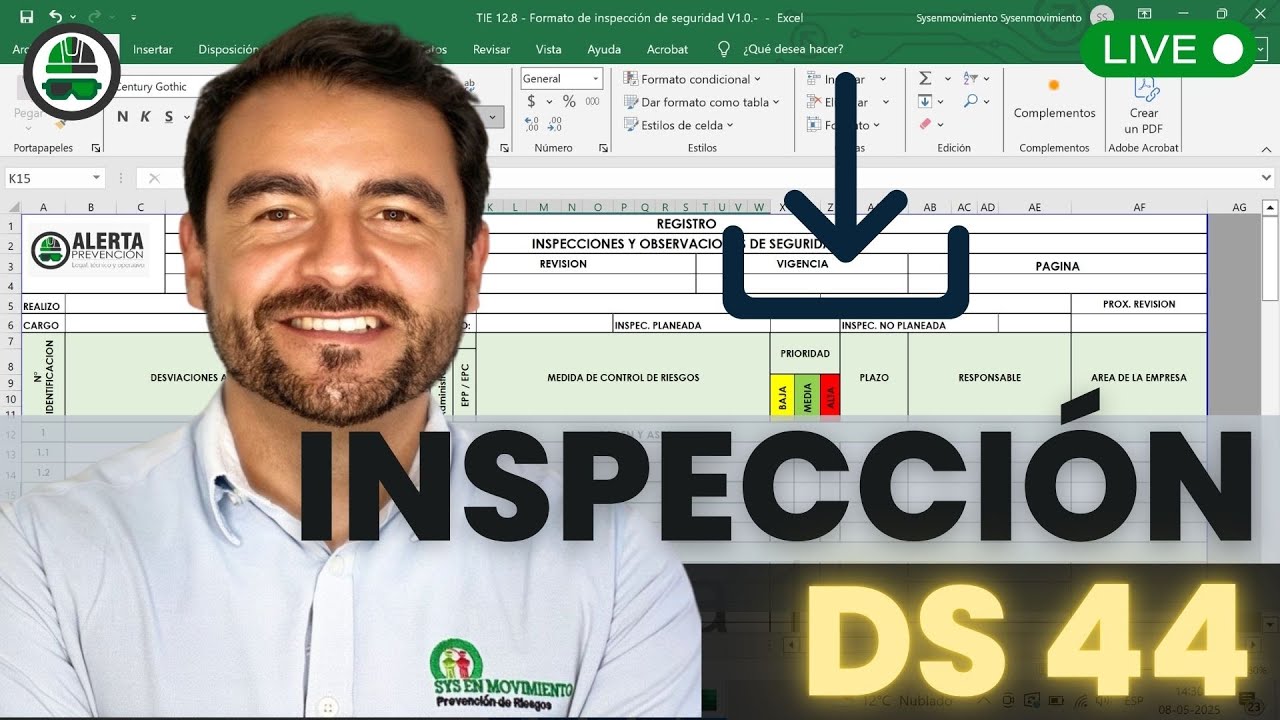Screen dimensions: 1280x720
Task: Open Formato condicional menu
Action: click(692, 79)
